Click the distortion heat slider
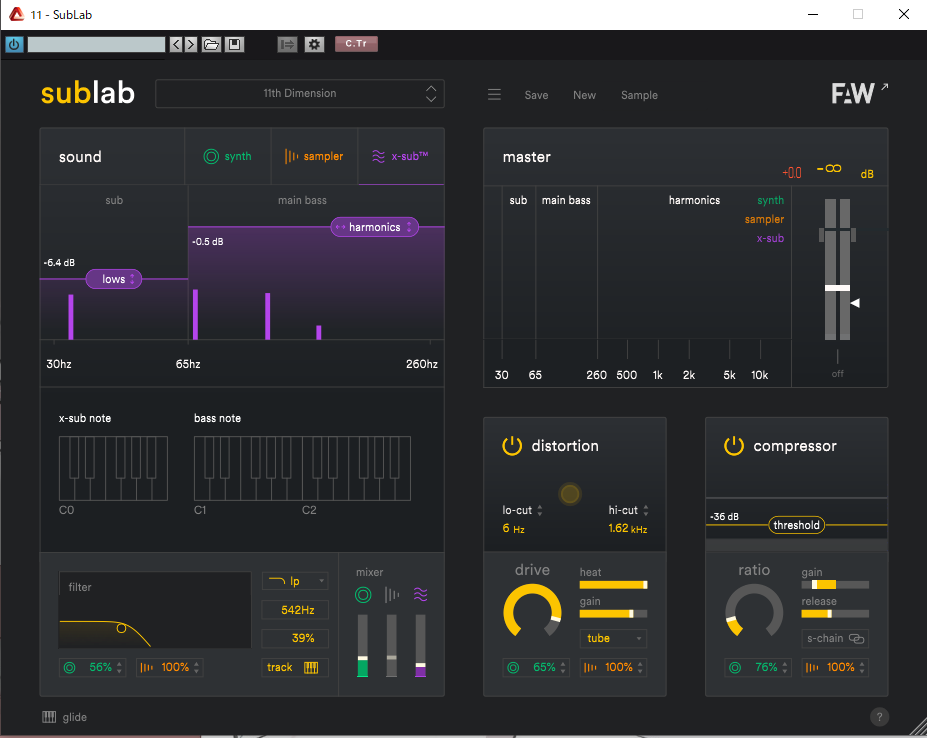 [613, 585]
